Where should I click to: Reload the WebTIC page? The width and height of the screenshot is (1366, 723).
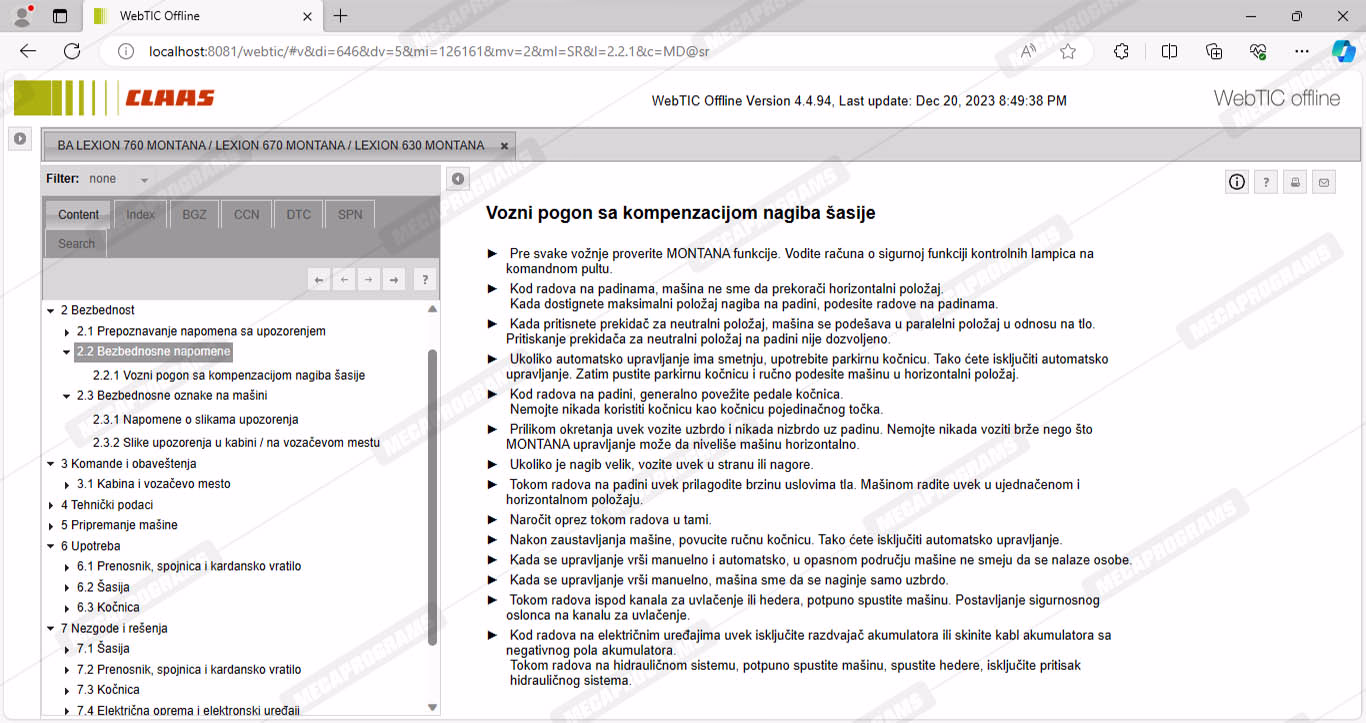click(72, 51)
